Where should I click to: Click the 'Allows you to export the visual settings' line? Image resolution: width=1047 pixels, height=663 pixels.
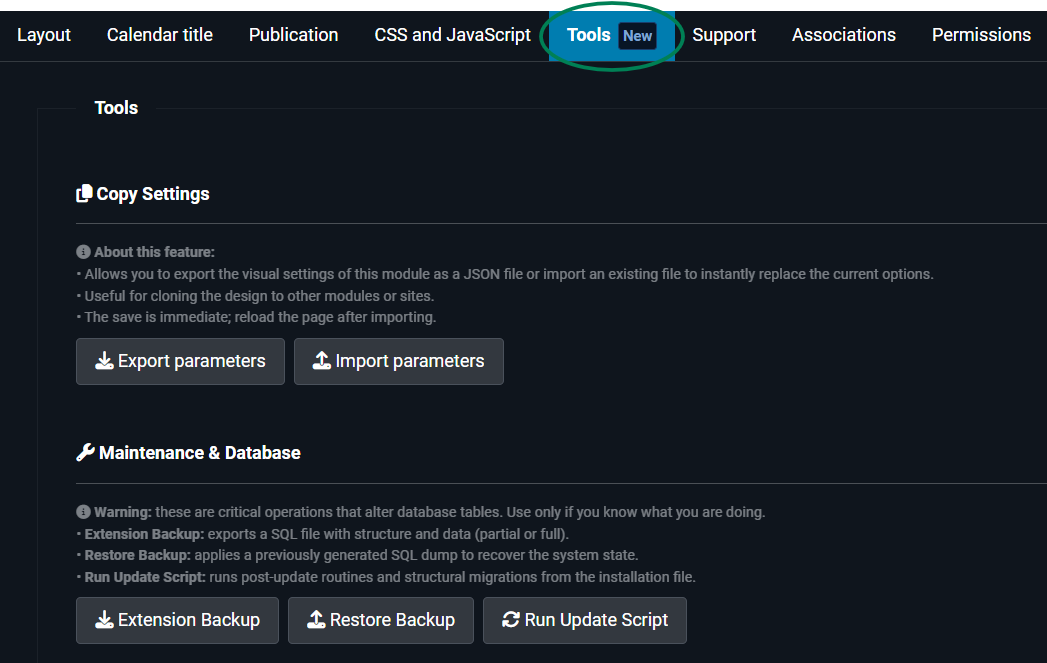(509, 274)
